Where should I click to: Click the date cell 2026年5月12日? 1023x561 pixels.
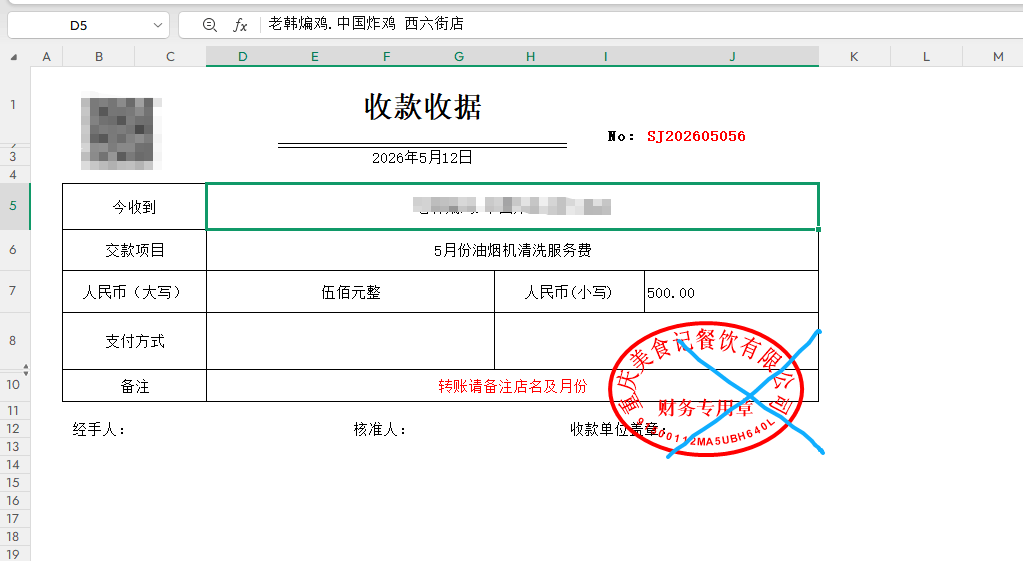(x=422, y=158)
